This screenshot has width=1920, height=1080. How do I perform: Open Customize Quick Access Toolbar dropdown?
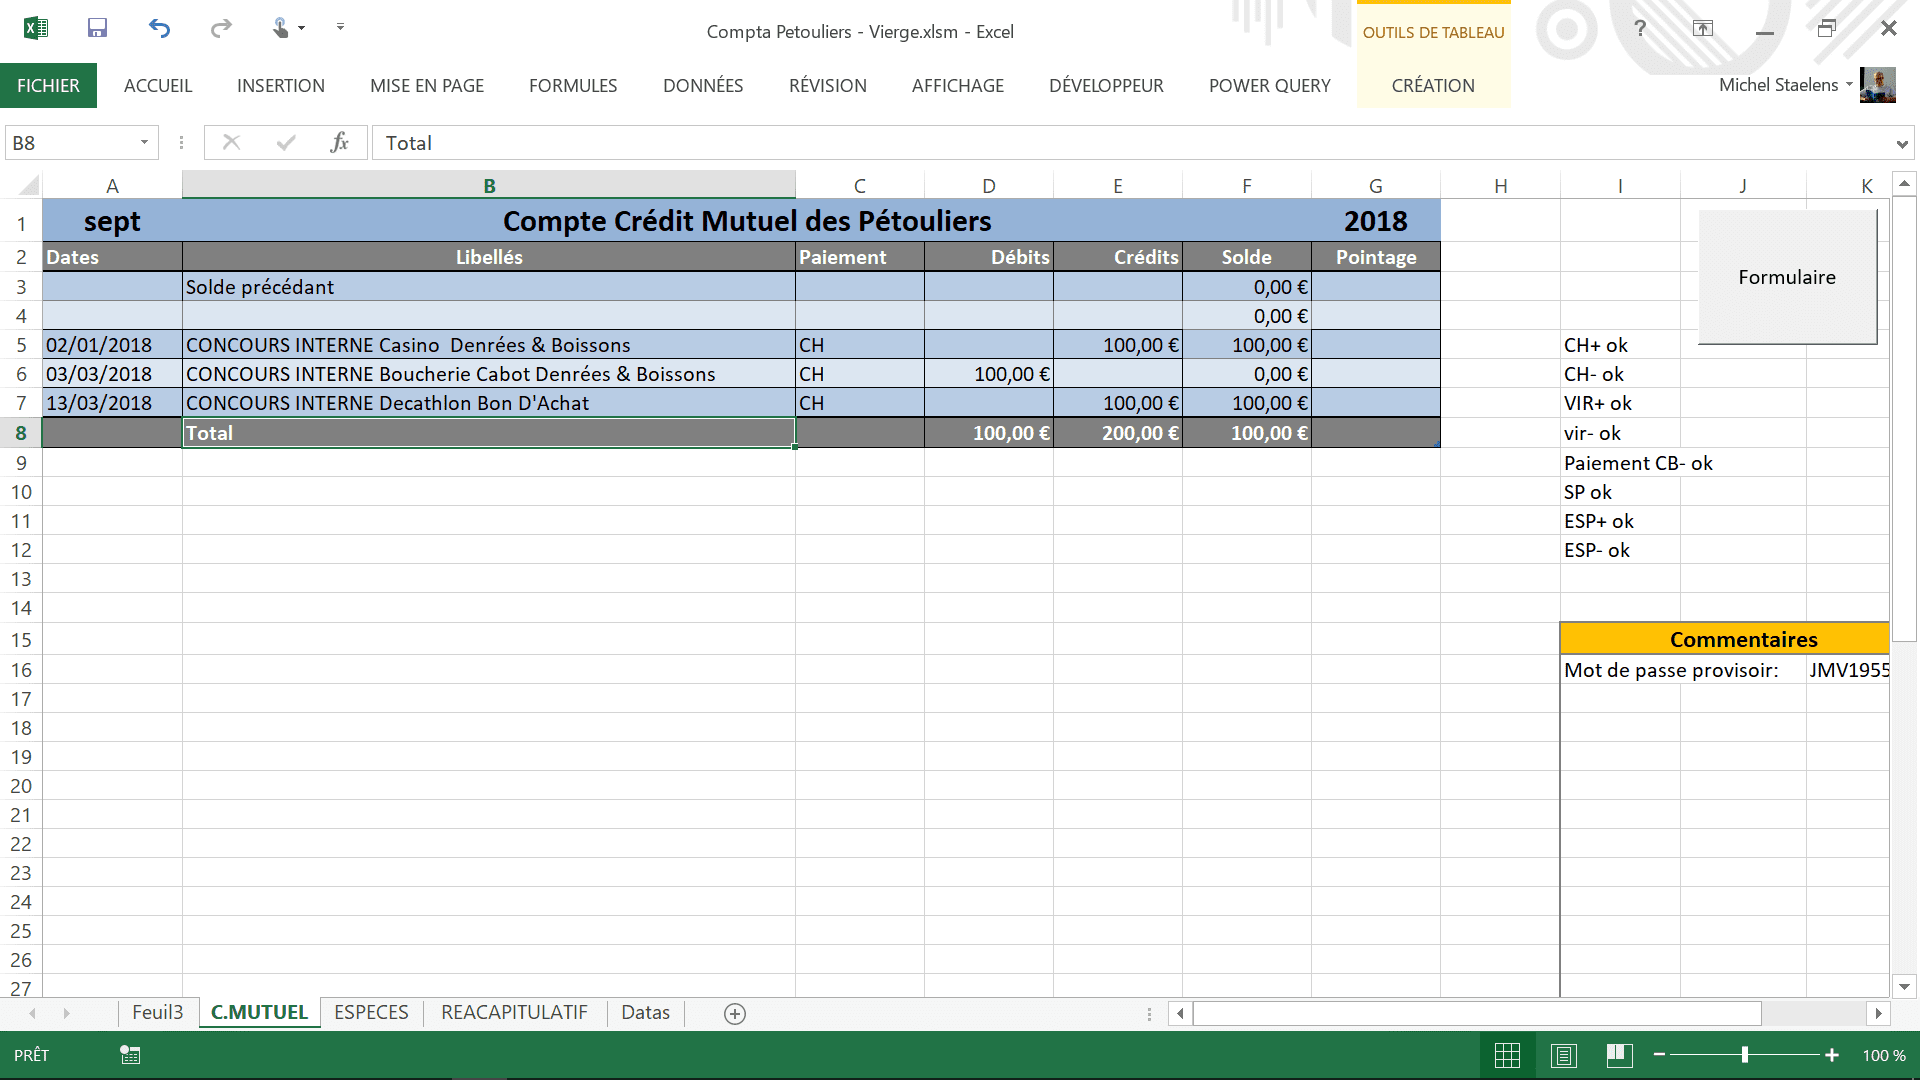tap(340, 27)
